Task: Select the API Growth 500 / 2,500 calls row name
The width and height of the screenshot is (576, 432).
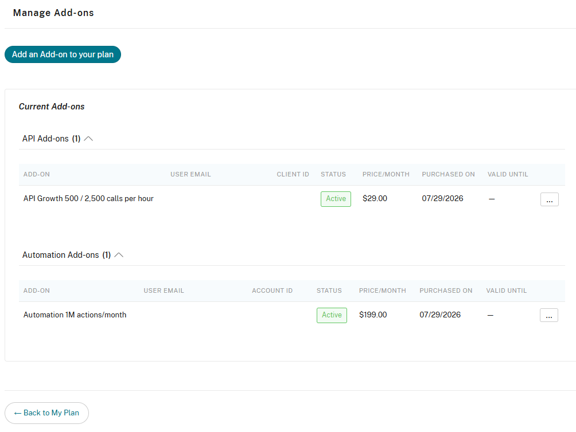Action: (88, 198)
